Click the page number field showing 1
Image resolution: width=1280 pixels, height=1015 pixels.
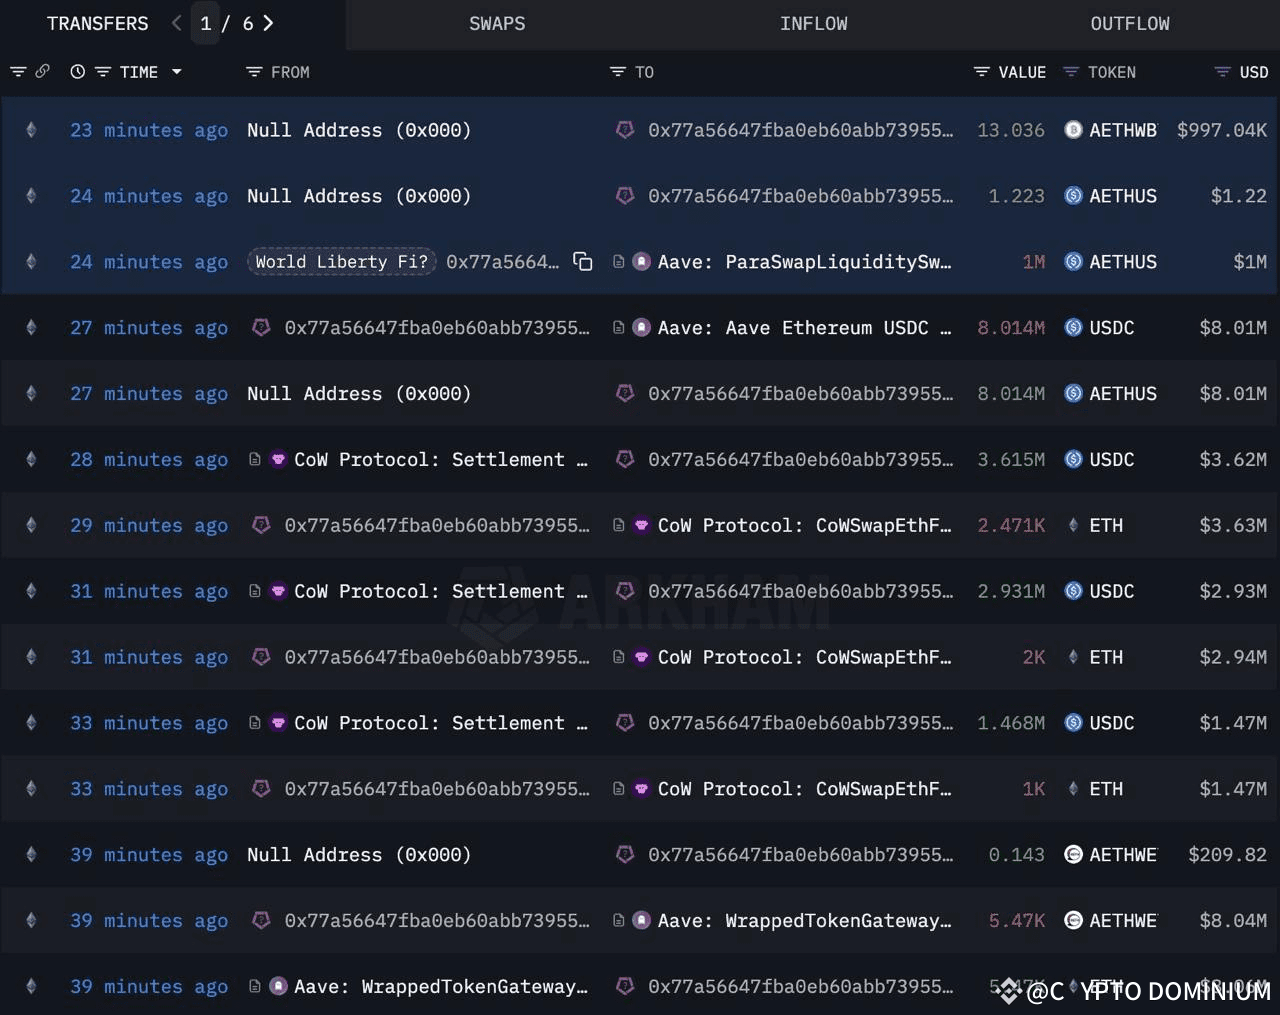pos(205,23)
